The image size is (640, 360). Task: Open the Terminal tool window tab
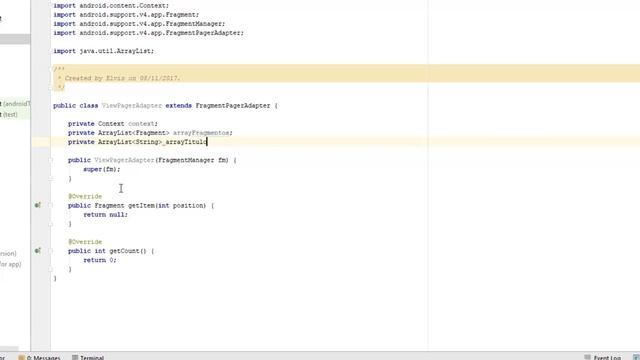tap(88, 358)
